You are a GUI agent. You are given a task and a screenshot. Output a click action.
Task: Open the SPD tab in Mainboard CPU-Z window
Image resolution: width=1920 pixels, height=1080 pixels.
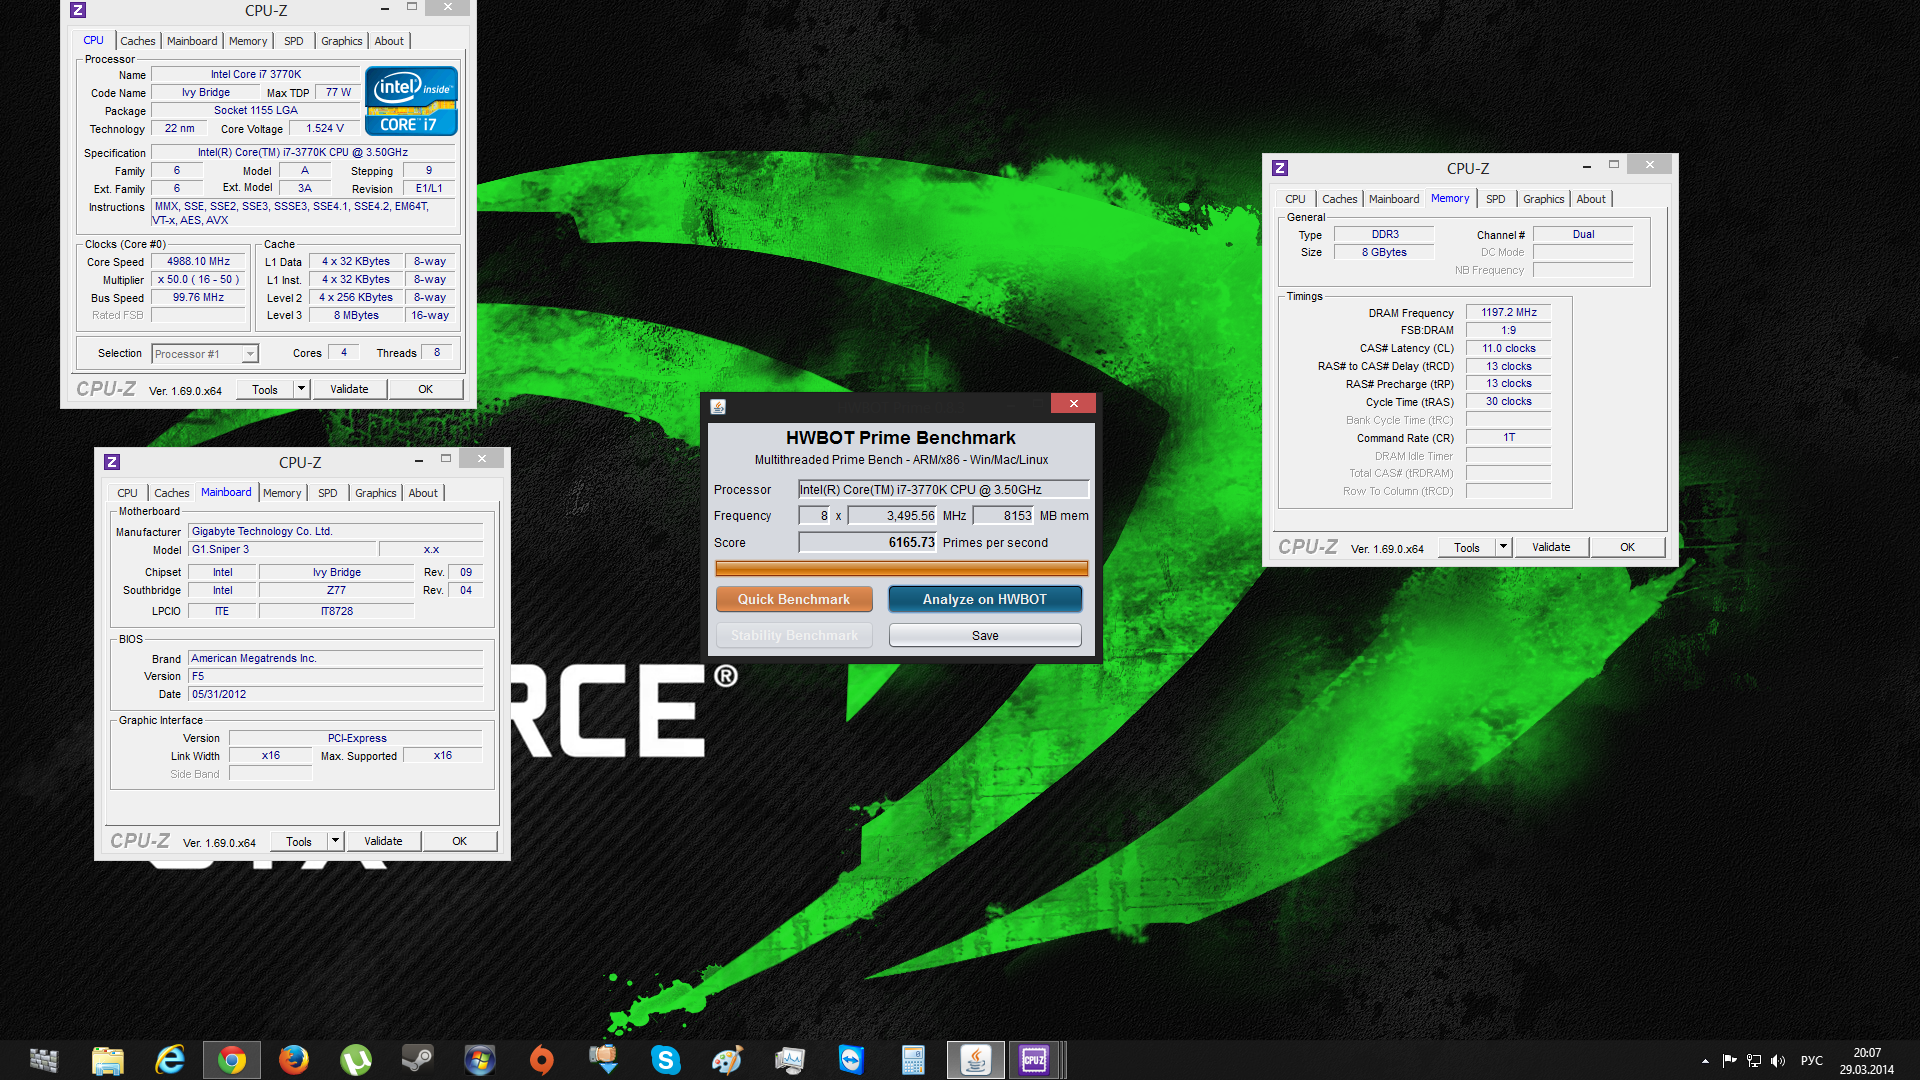click(328, 493)
